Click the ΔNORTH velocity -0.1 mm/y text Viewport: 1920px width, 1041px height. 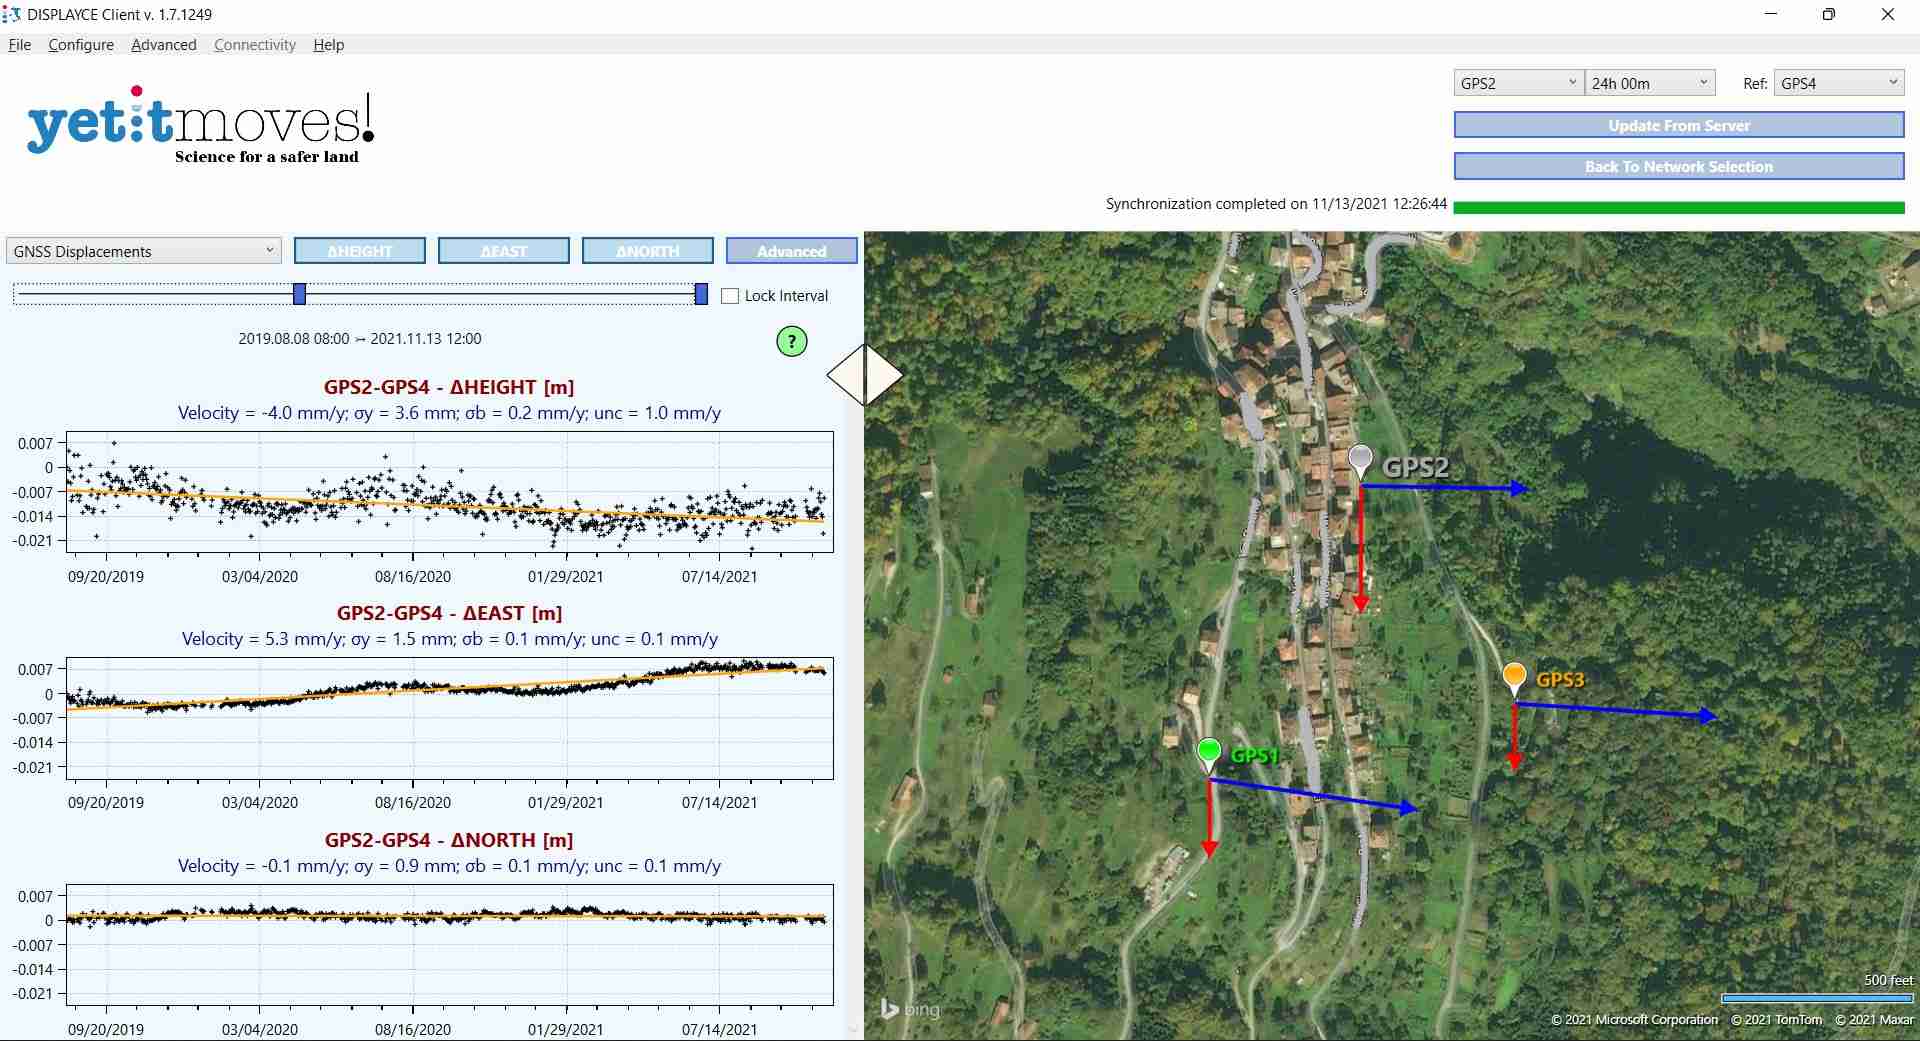click(449, 866)
